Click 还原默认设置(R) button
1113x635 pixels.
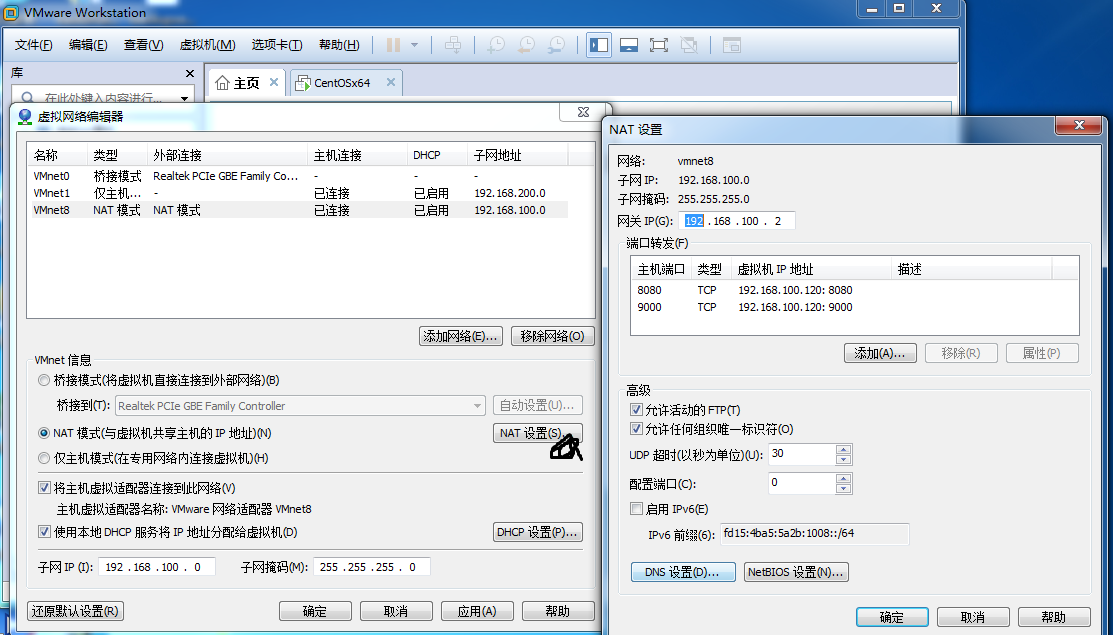[75, 611]
